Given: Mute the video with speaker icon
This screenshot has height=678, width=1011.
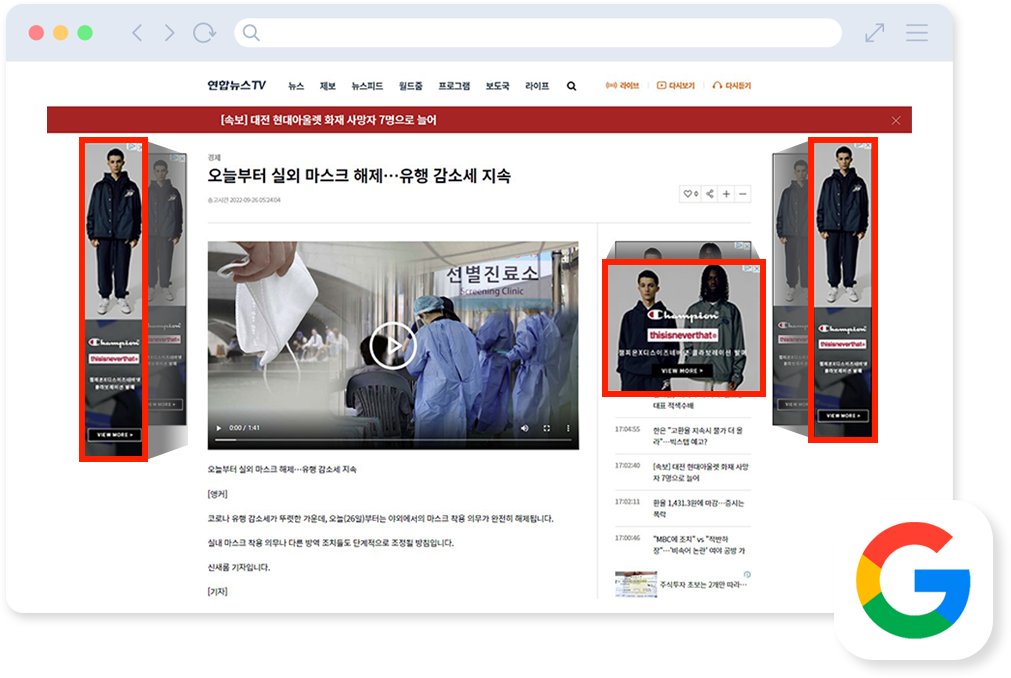Looking at the screenshot, I should pyautogui.click(x=524, y=428).
